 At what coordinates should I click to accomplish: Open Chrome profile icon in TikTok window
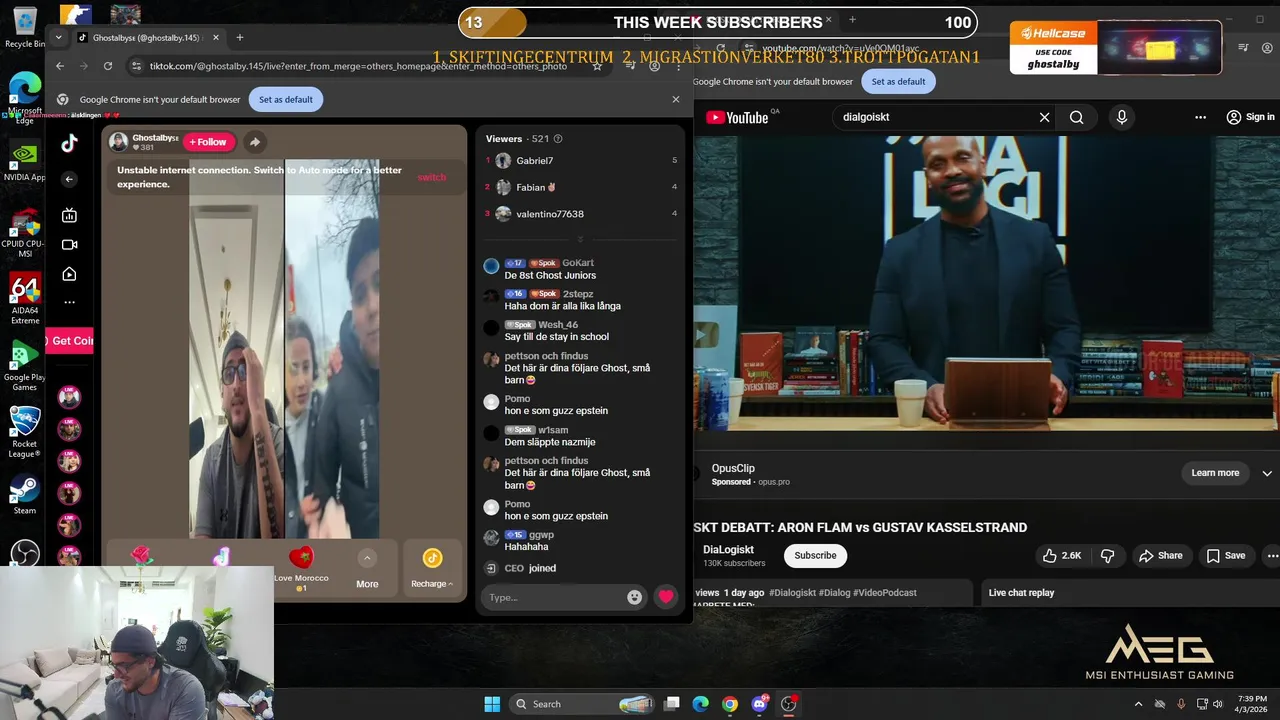point(654,66)
